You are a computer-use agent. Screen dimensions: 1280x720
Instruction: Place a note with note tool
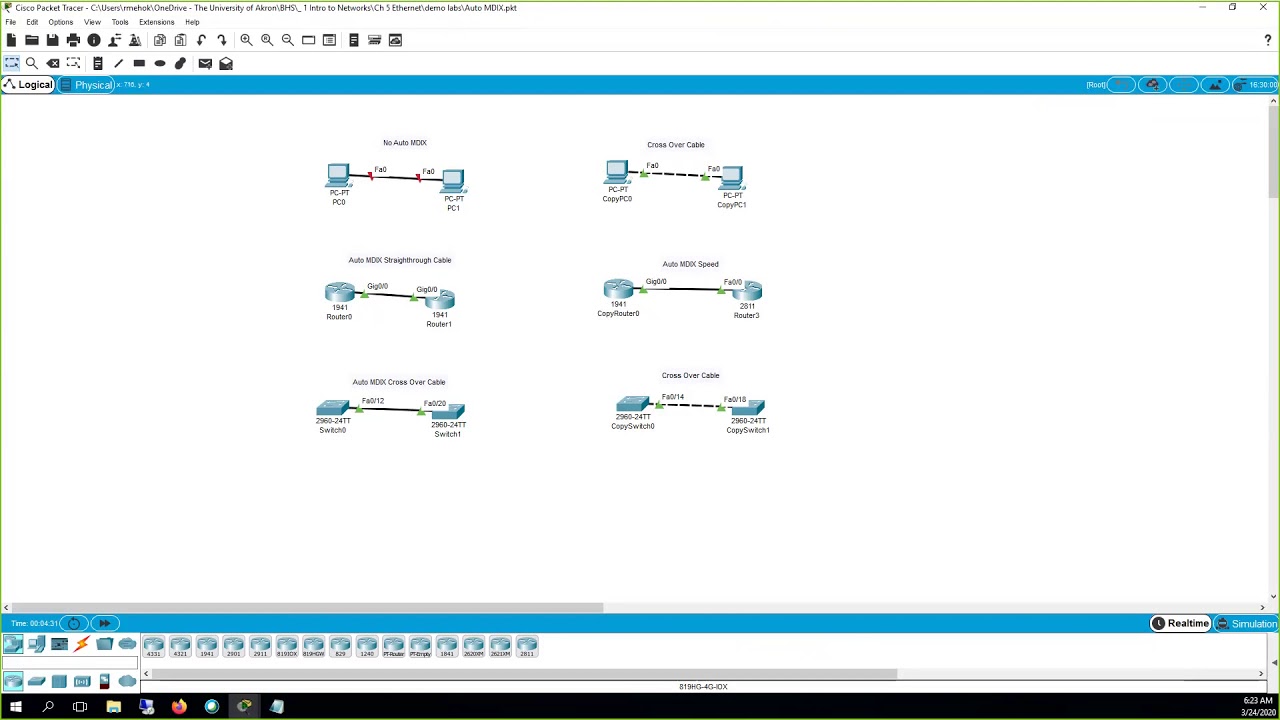click(x=98, y=63)
